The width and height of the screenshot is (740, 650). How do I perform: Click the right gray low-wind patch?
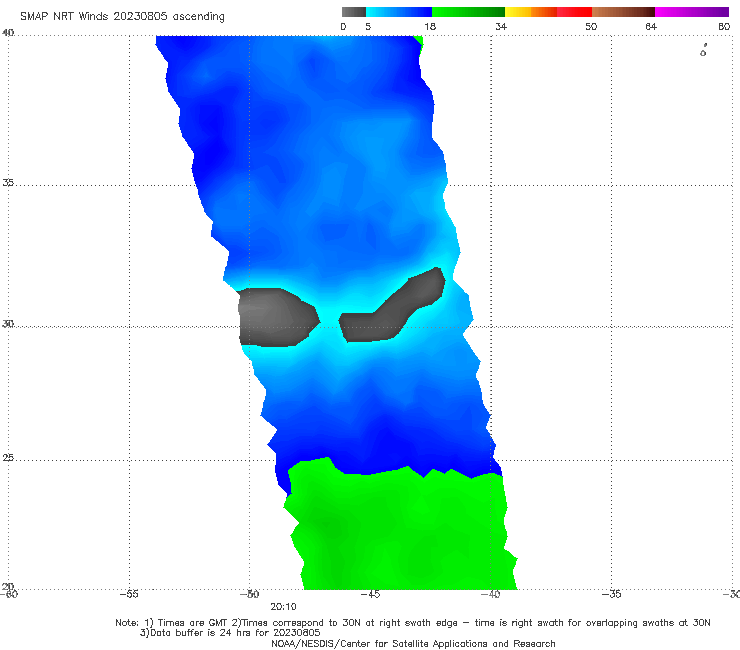pyautogui.click(x=392, y=304)
